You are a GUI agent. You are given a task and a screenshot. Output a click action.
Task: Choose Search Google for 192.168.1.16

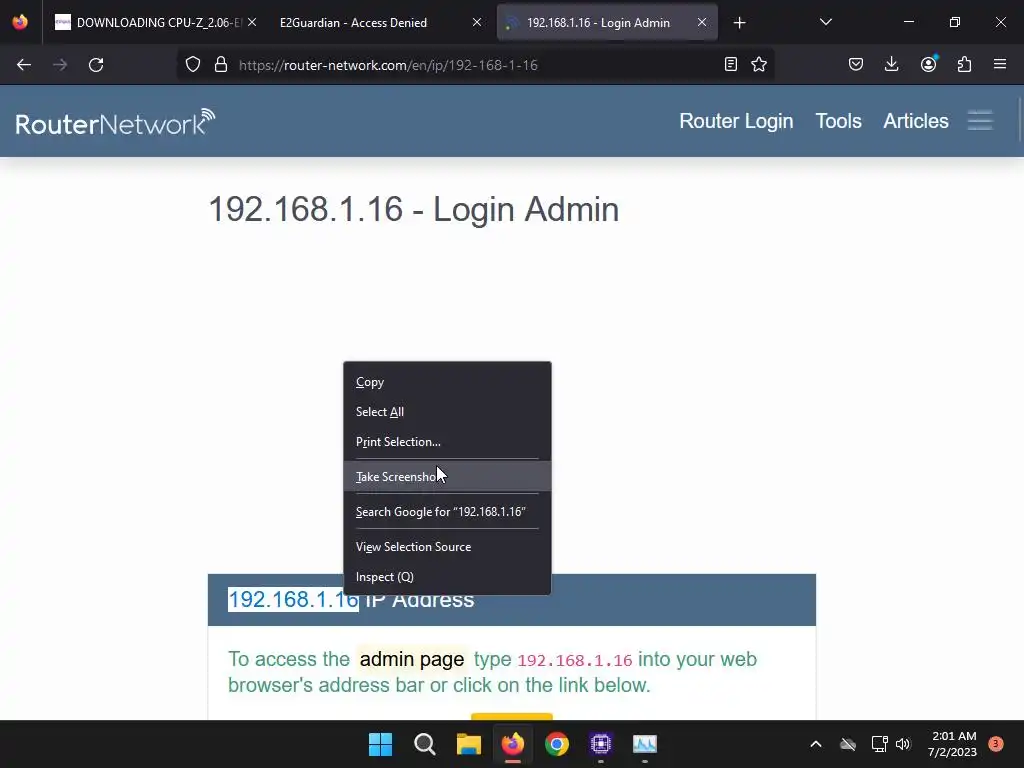[x=447, y=512]
